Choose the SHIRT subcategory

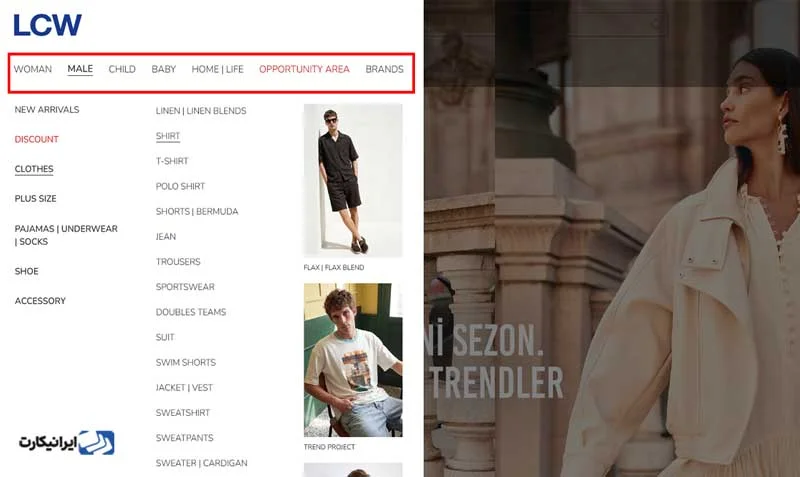(168, 136)
